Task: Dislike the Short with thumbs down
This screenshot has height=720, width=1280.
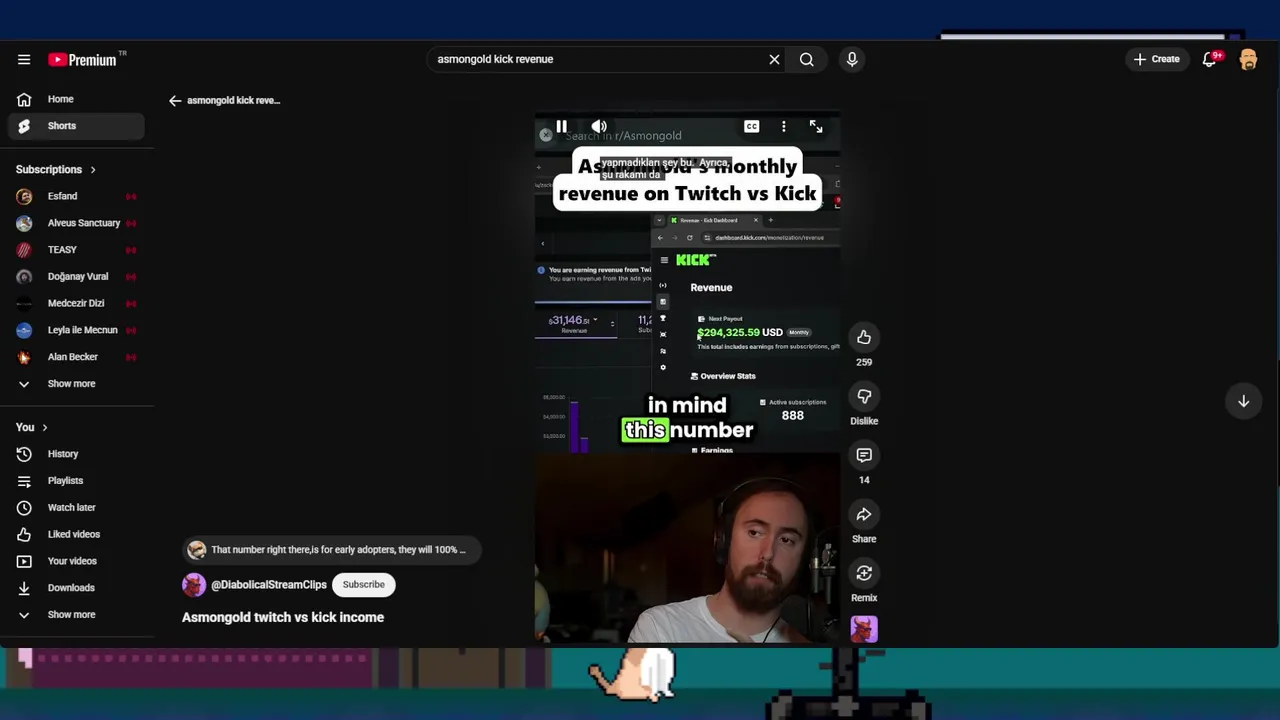Action: click(864, 397)
